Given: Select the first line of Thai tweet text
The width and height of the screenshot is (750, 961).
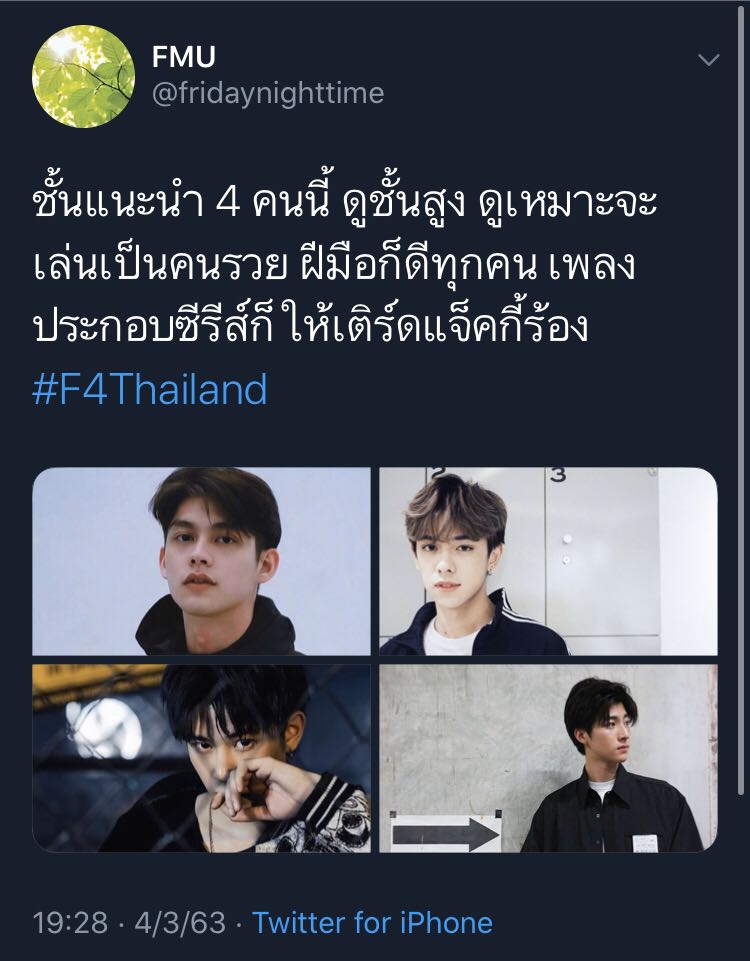Looking at the screenshot, I should click(344, 202).
